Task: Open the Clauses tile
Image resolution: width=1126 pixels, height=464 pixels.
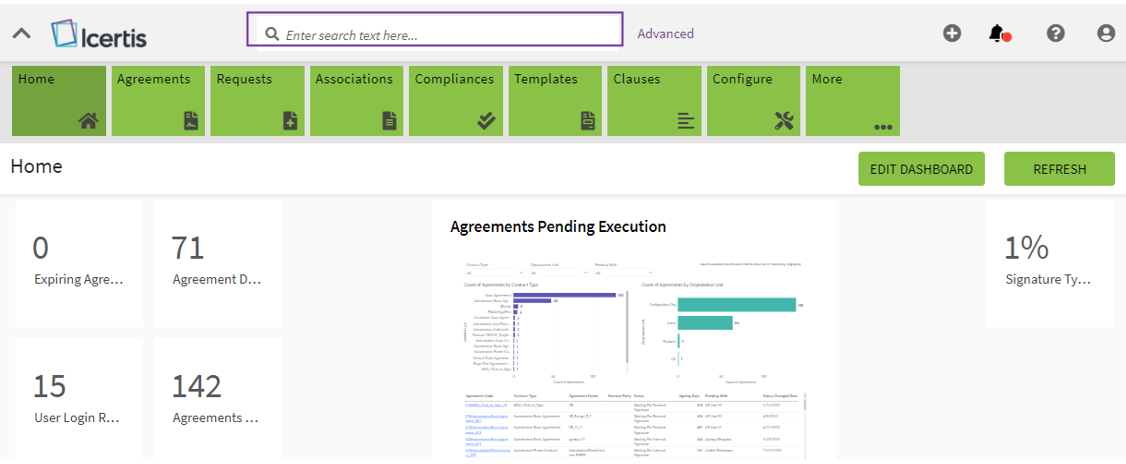Action: (x=654, y=101)
